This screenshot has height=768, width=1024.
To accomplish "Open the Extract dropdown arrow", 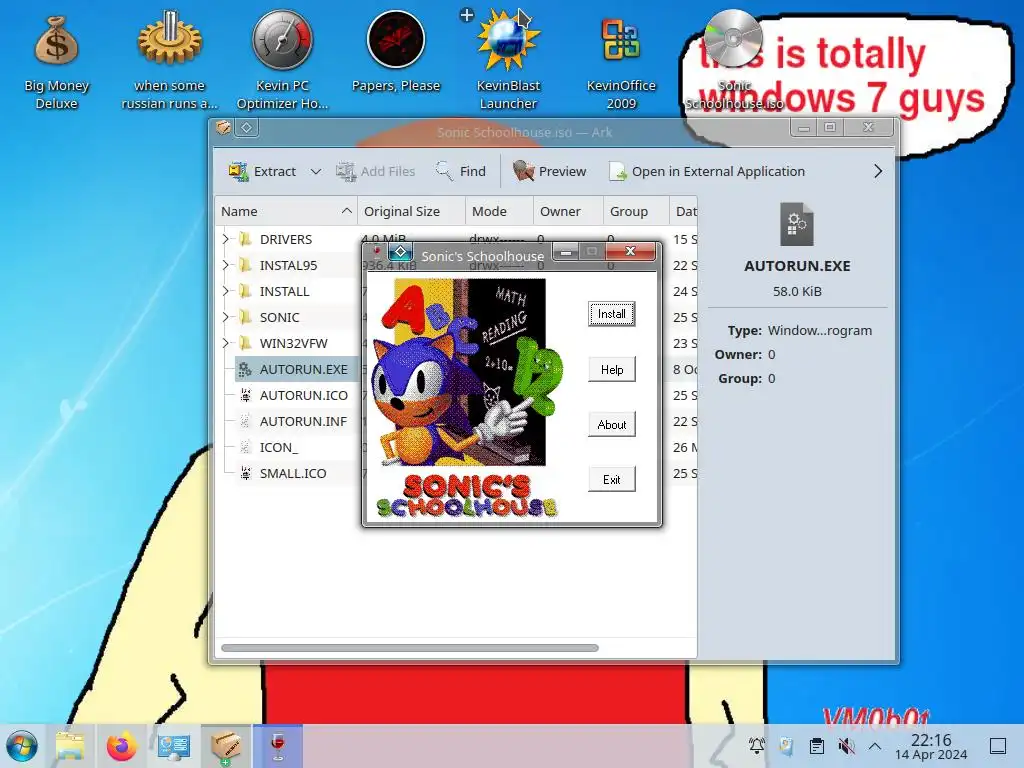I will [316, 171].
